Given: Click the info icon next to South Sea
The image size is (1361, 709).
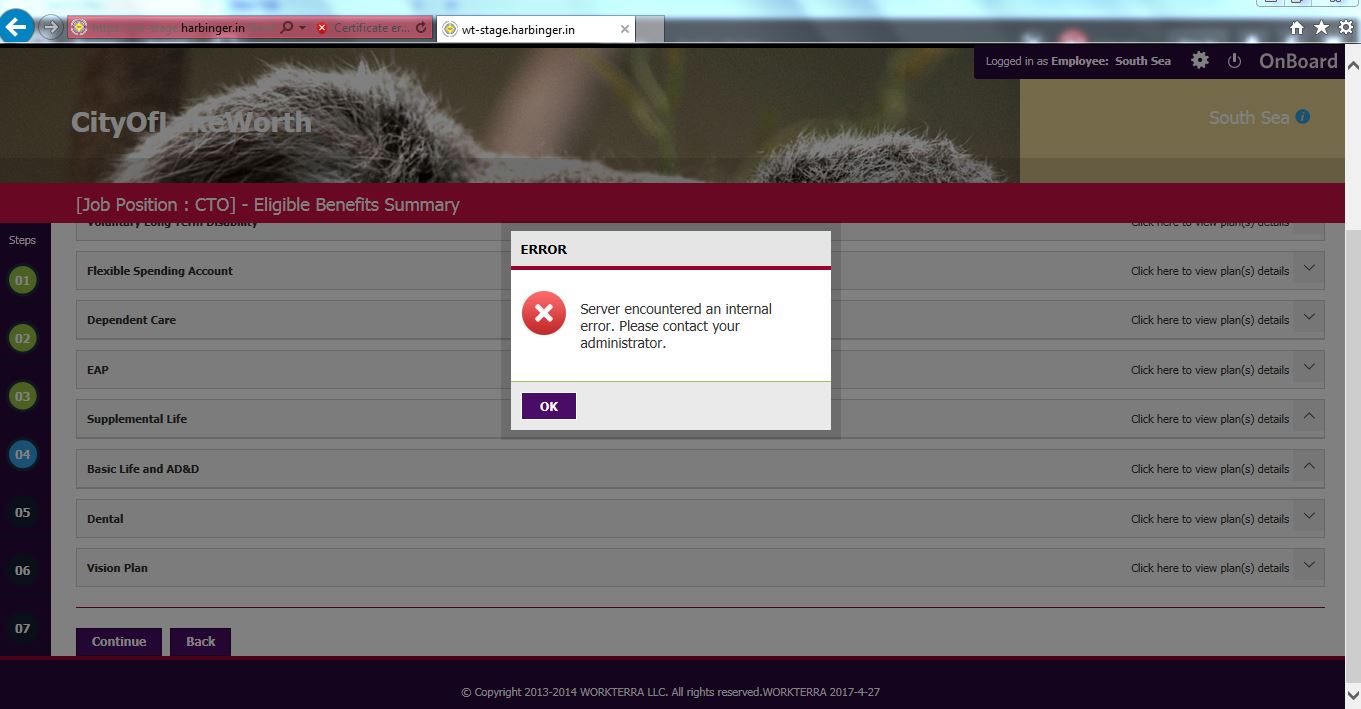Looking at the screenshot, I should (1302, 117).
